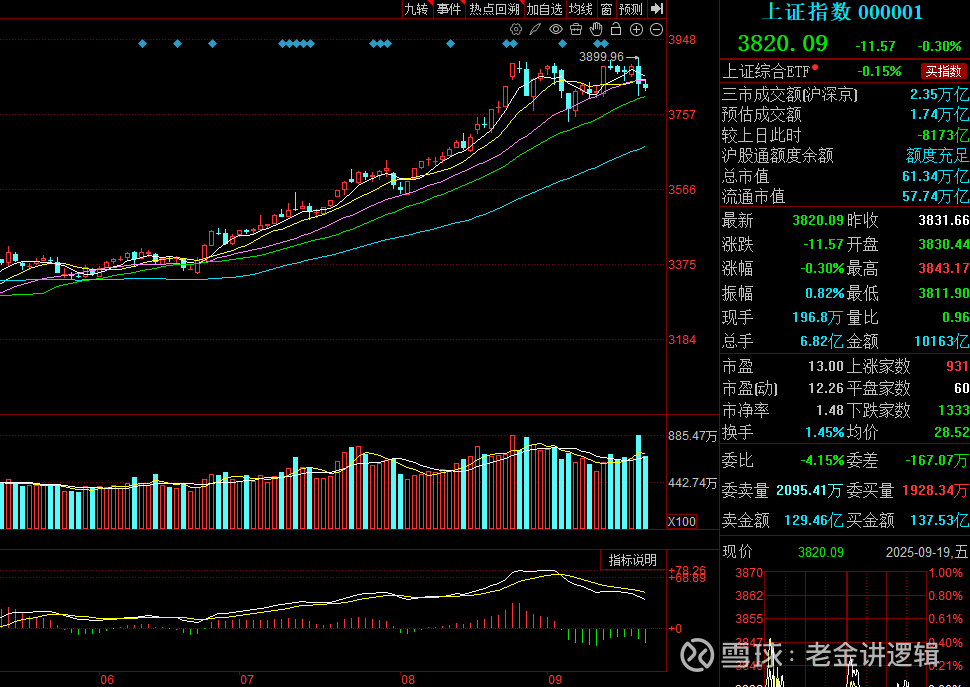The image size is (970, 687).
Task: Click the 昨收 value 3831.66
Action: coord(943,220)
